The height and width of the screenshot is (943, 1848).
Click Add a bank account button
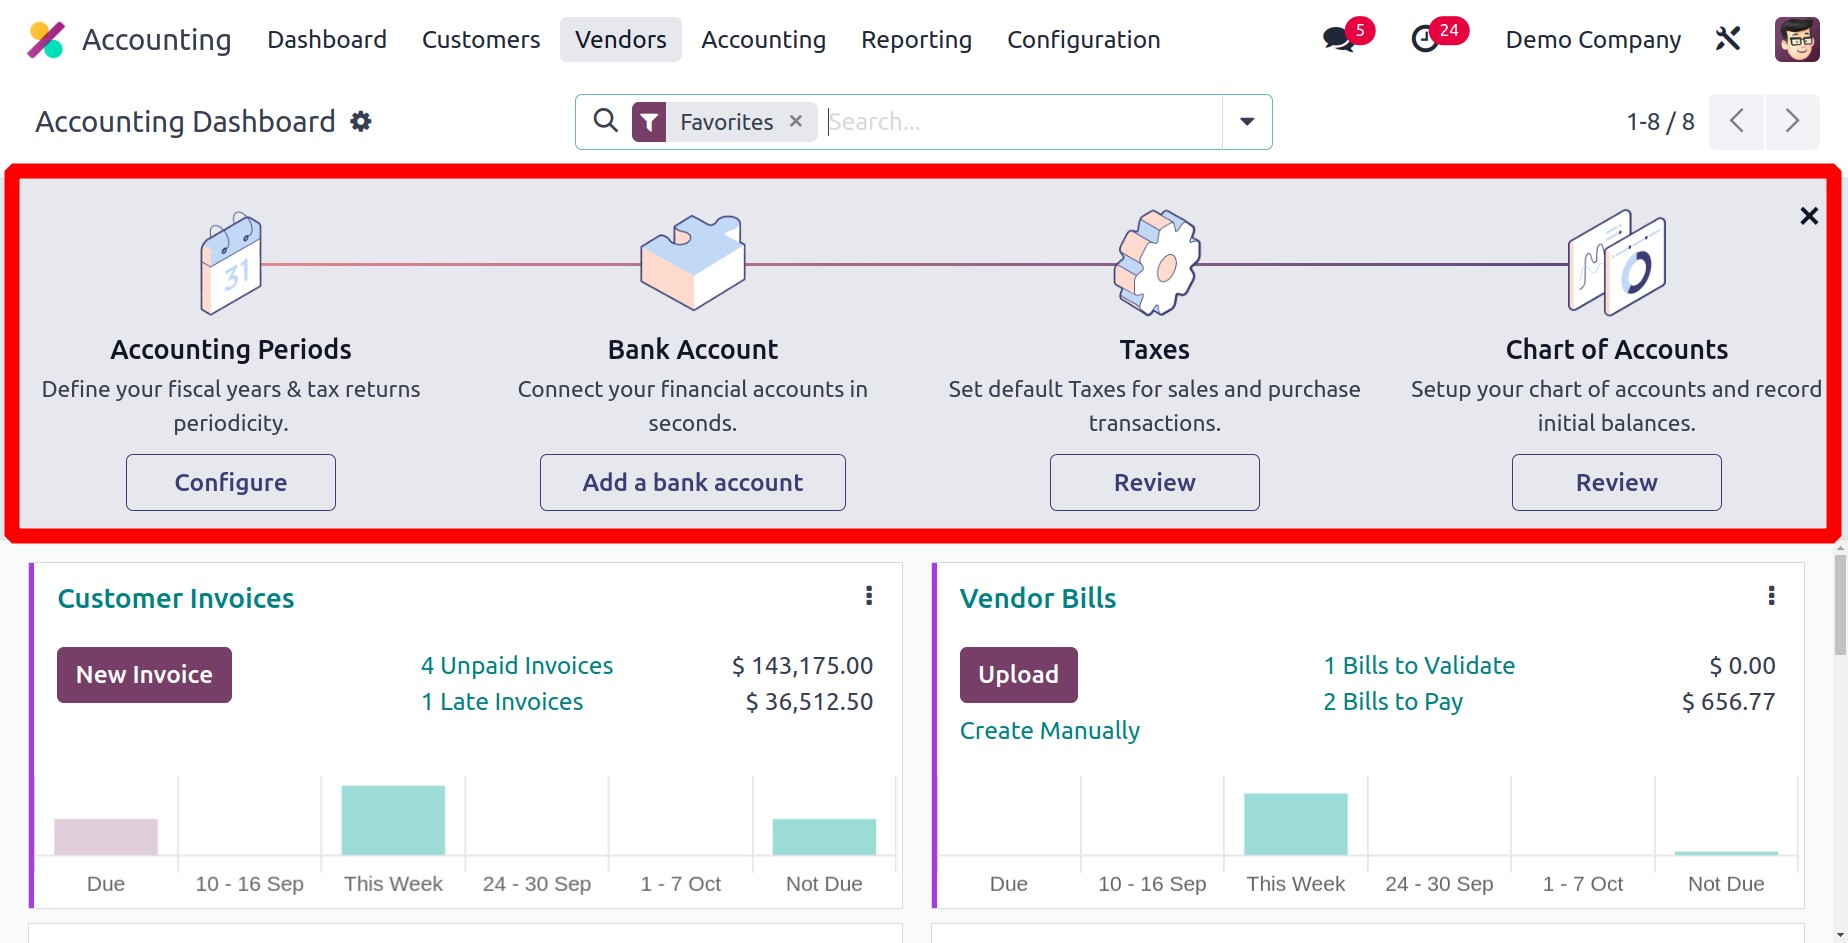point(692,483)
